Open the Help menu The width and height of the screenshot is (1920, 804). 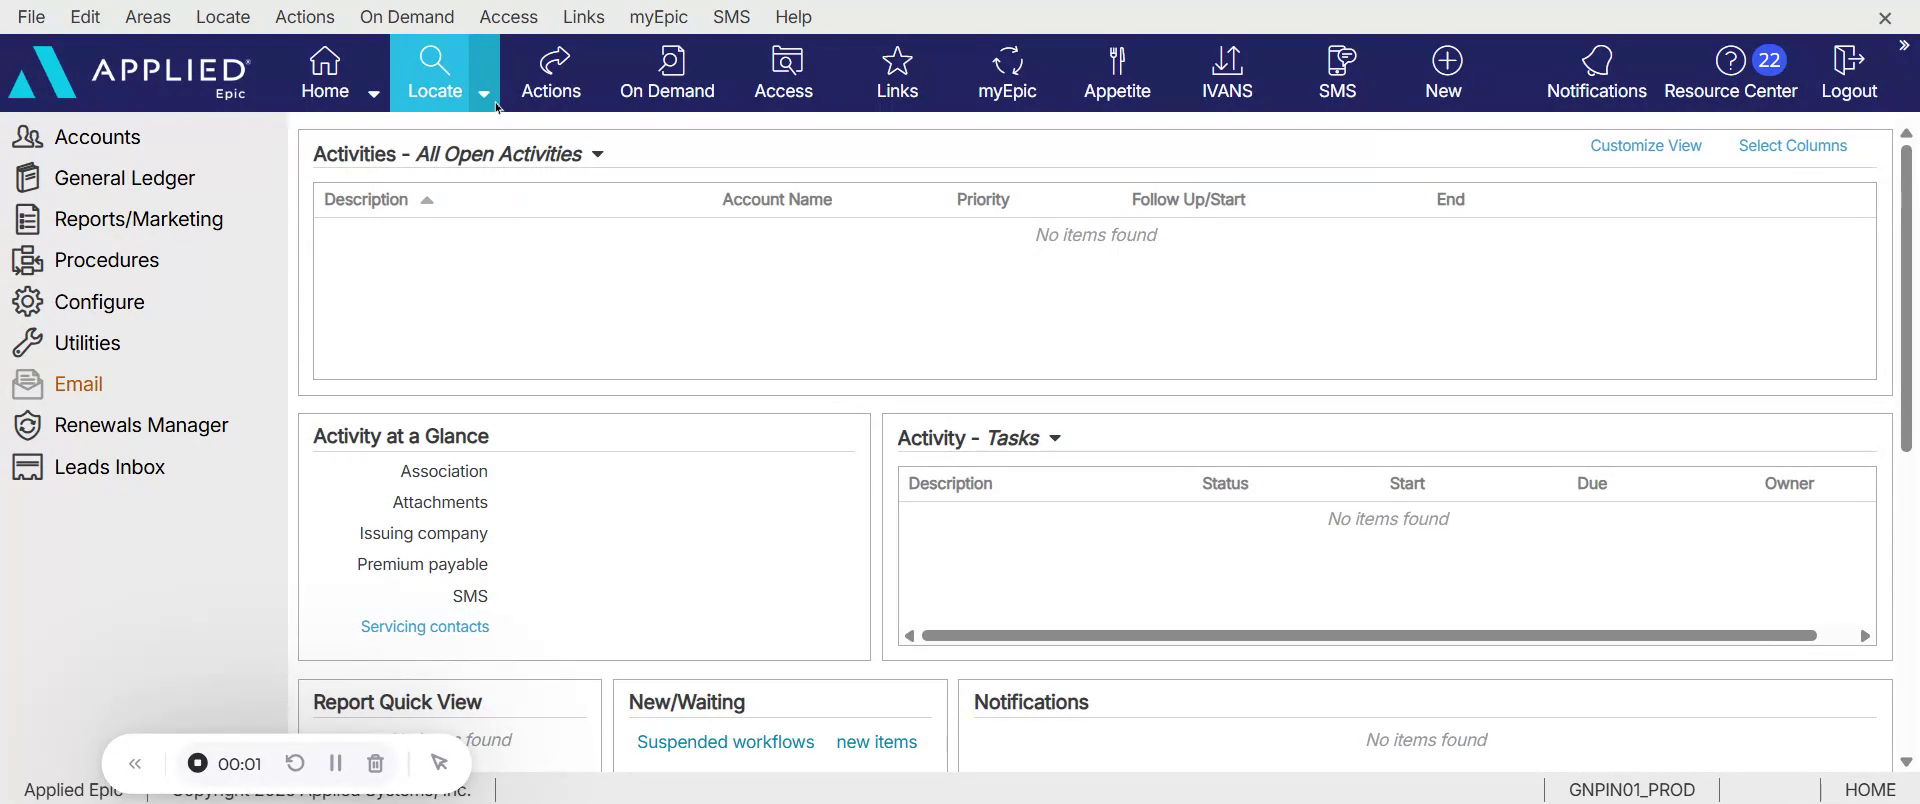click(x=793, y=17)
